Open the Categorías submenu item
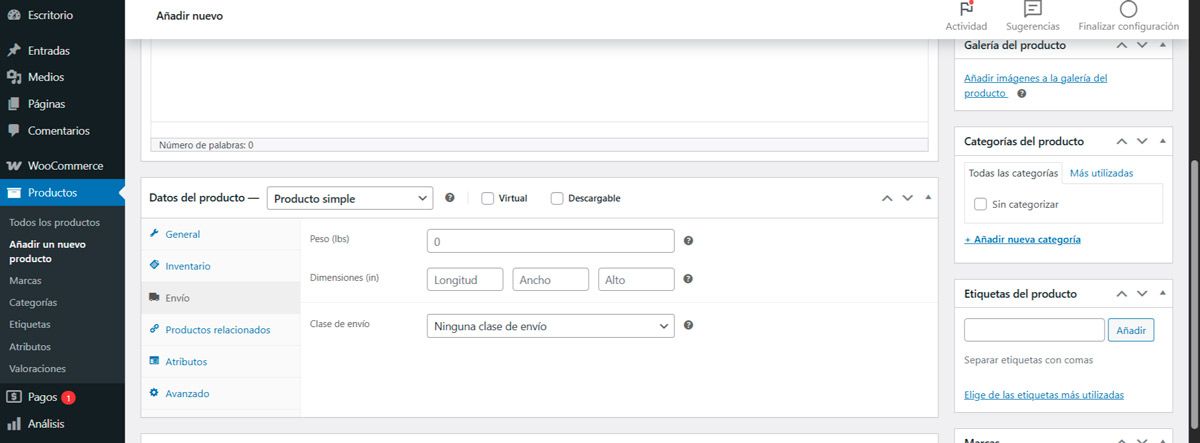The height and width of the screenshot is (443, 1200). [x=32, y=302]
